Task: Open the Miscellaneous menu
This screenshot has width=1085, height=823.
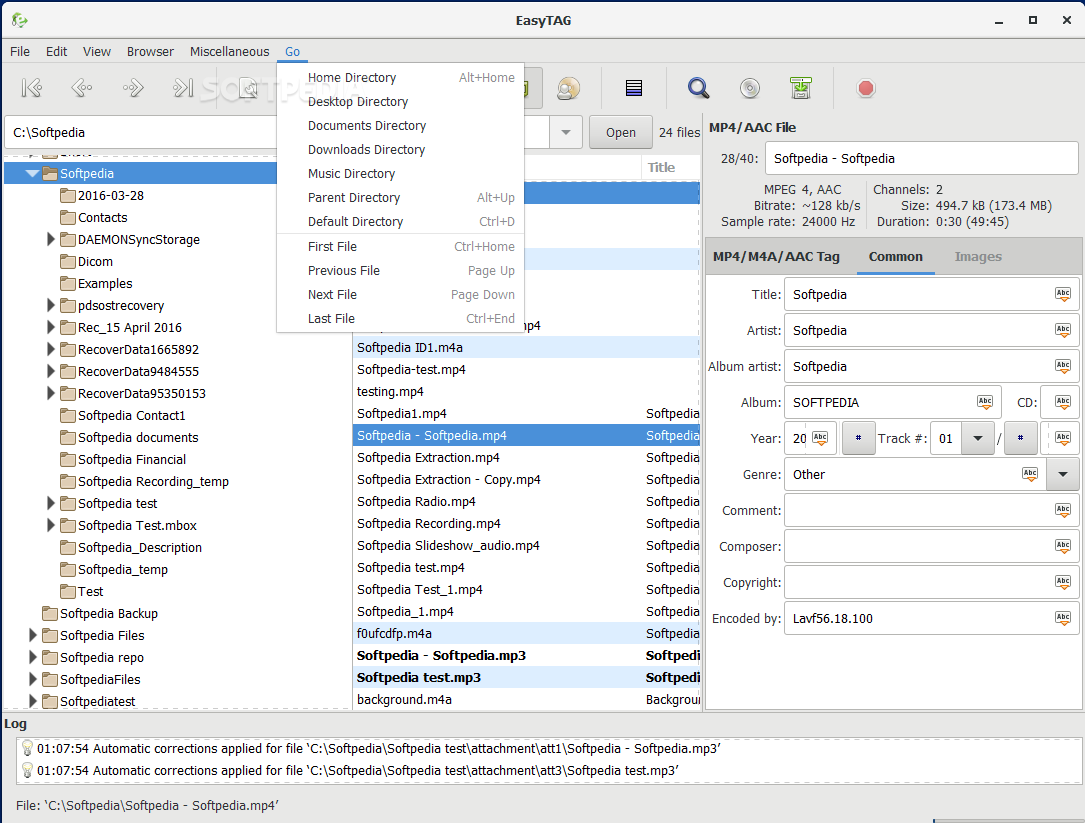Action: coord(230,51)
